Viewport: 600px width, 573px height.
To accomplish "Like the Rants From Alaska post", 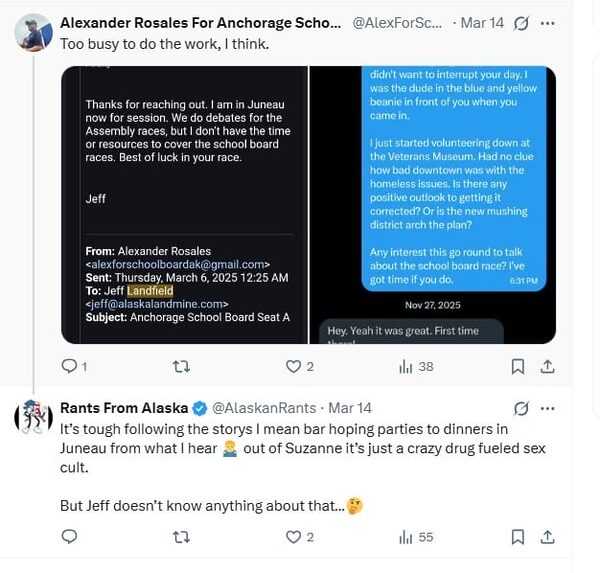I will coord(294,537).
